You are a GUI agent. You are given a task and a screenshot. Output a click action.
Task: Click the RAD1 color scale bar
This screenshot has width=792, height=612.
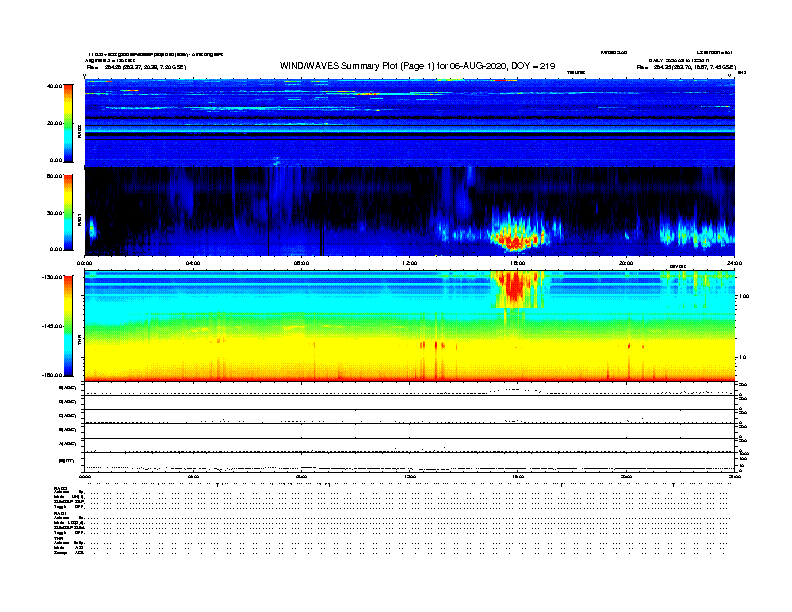click(x=68, y=213)
